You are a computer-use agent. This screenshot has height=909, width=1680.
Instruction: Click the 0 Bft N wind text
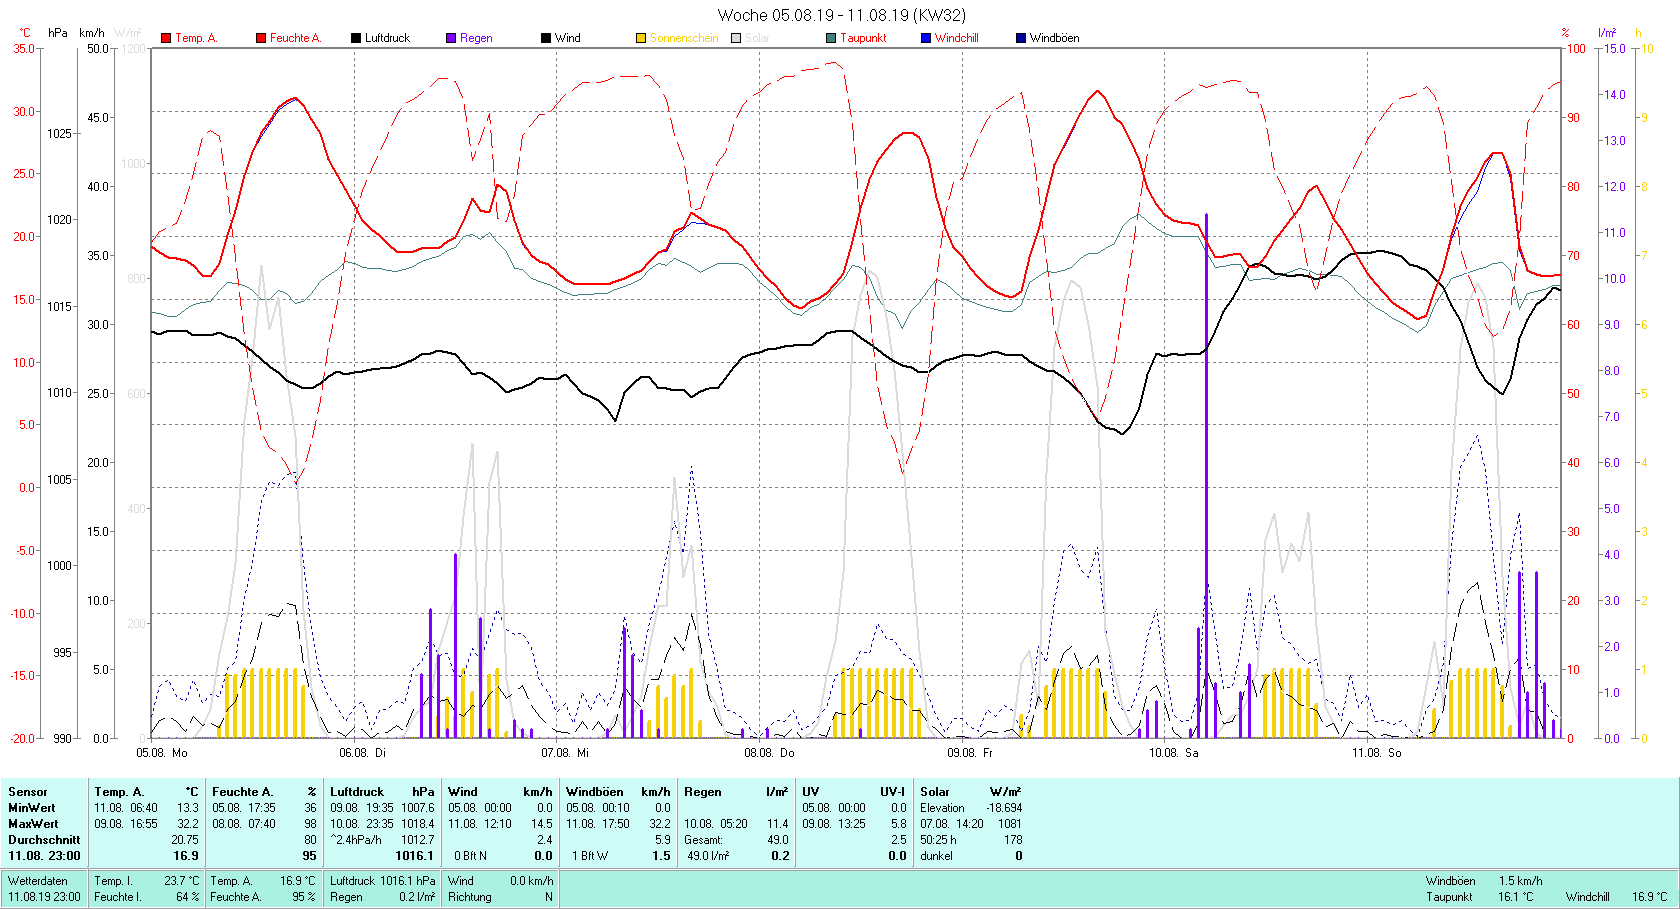pos(470,856)
